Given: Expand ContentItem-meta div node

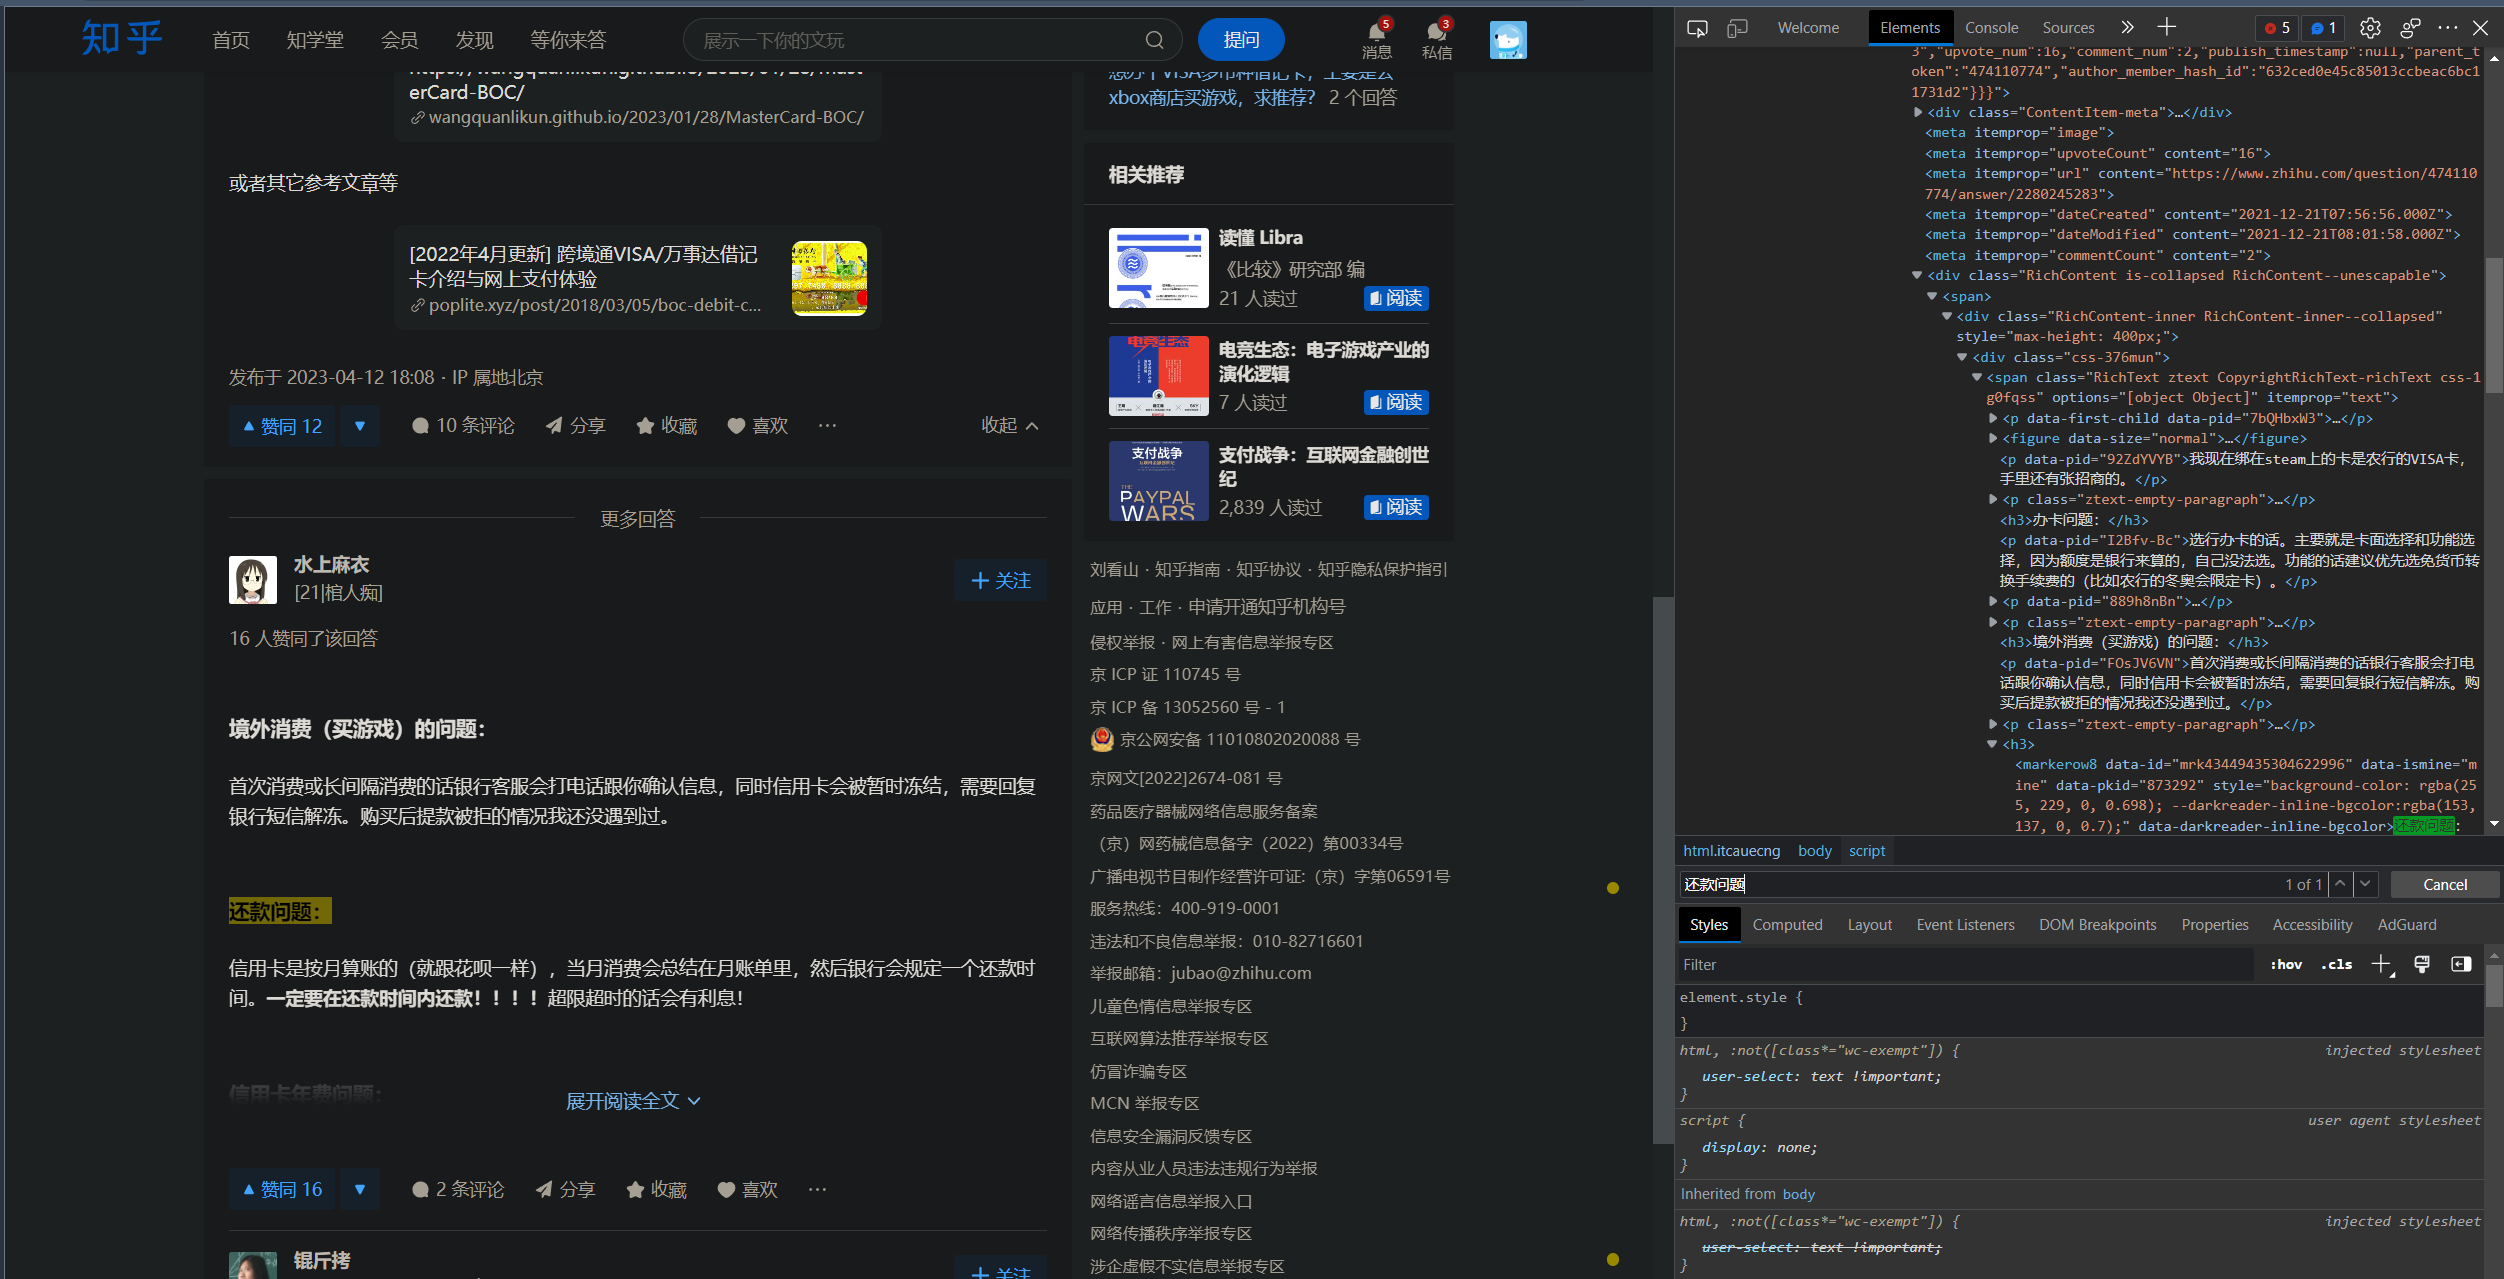Looking at the screenshot, I should click(1918, 112).
